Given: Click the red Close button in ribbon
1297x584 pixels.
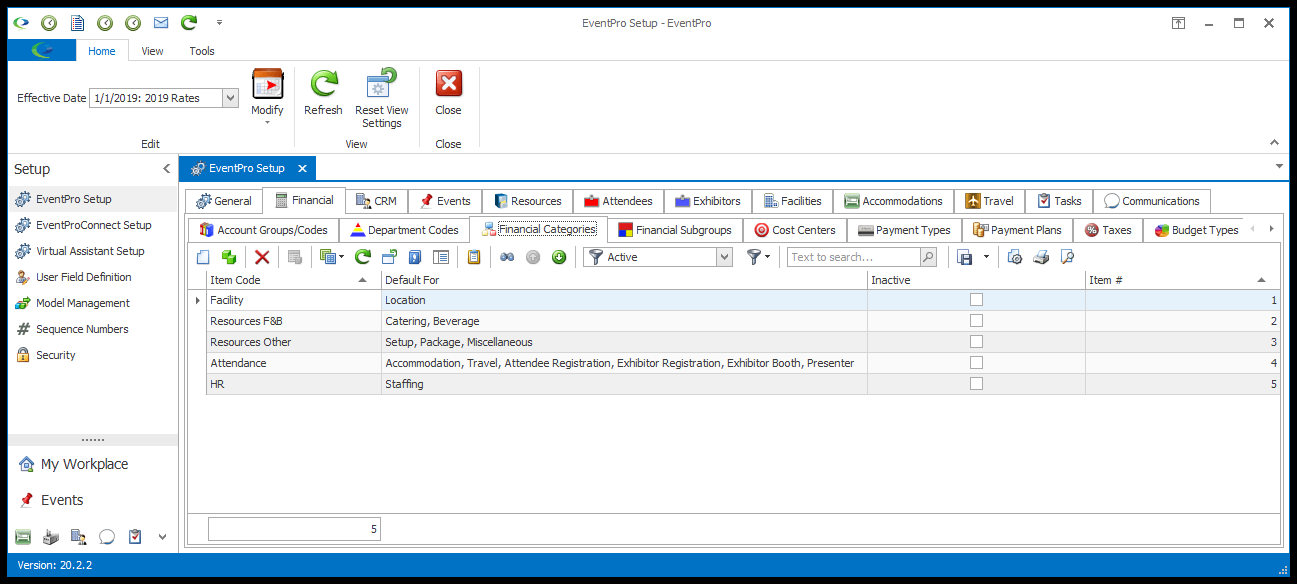Looking at the screenshot, I should tap(448, 93).
